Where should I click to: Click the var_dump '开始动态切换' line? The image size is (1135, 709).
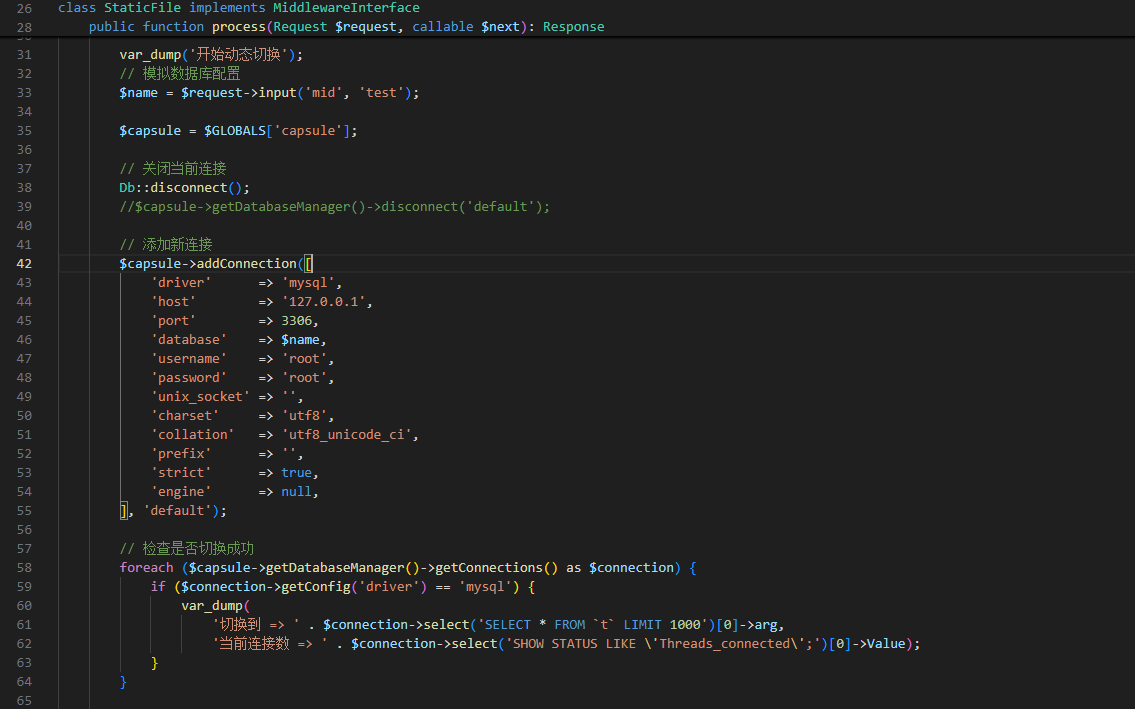pyautogui.click(x=211, y=54)
